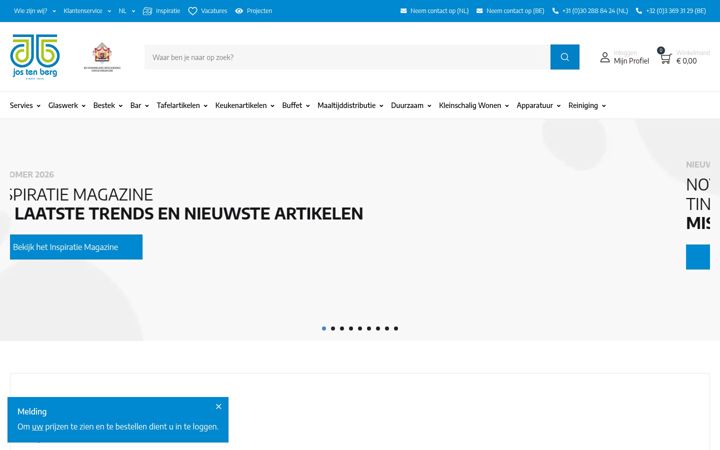Image resolution: width=720 pixels, height=450 pixels.
Task: Expand the Klantenservice dropdown
Action: (87, 11)
